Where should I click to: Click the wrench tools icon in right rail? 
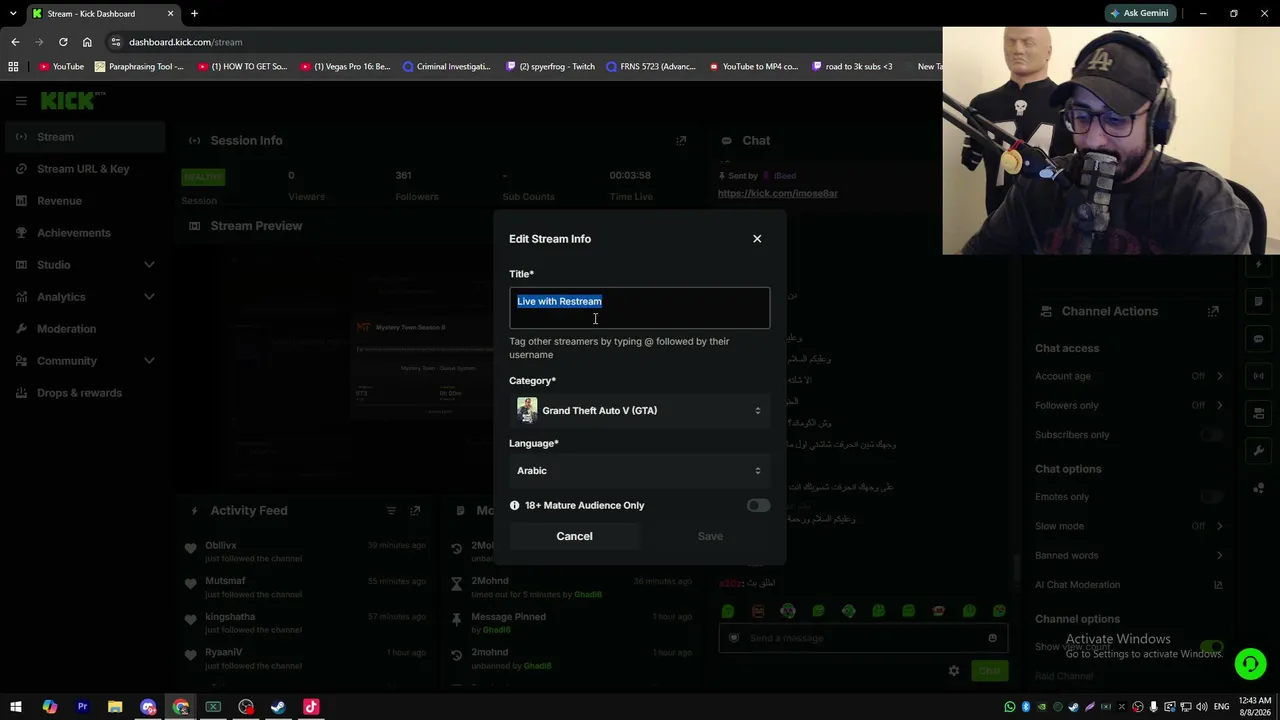click(1259, 451)
